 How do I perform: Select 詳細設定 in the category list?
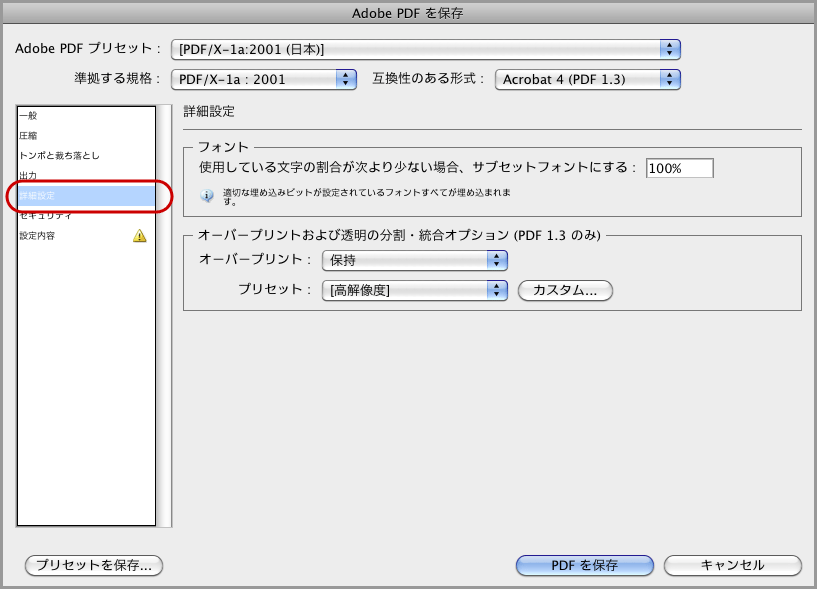86,195
